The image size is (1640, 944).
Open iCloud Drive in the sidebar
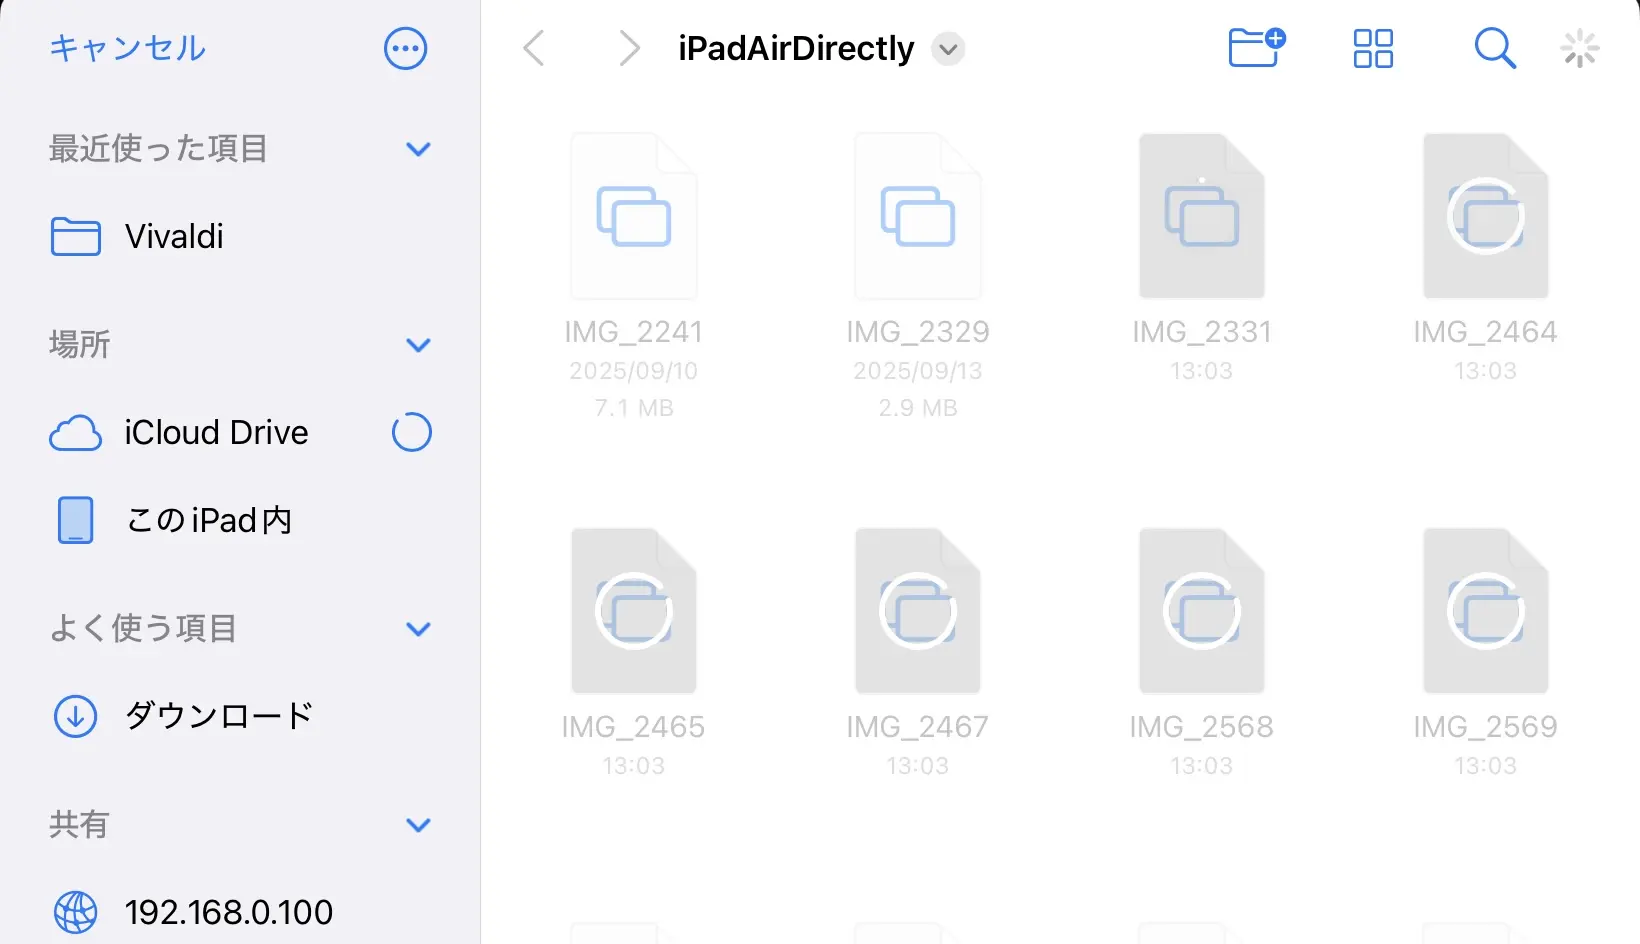pyautogui.click(x=216, y=433)
